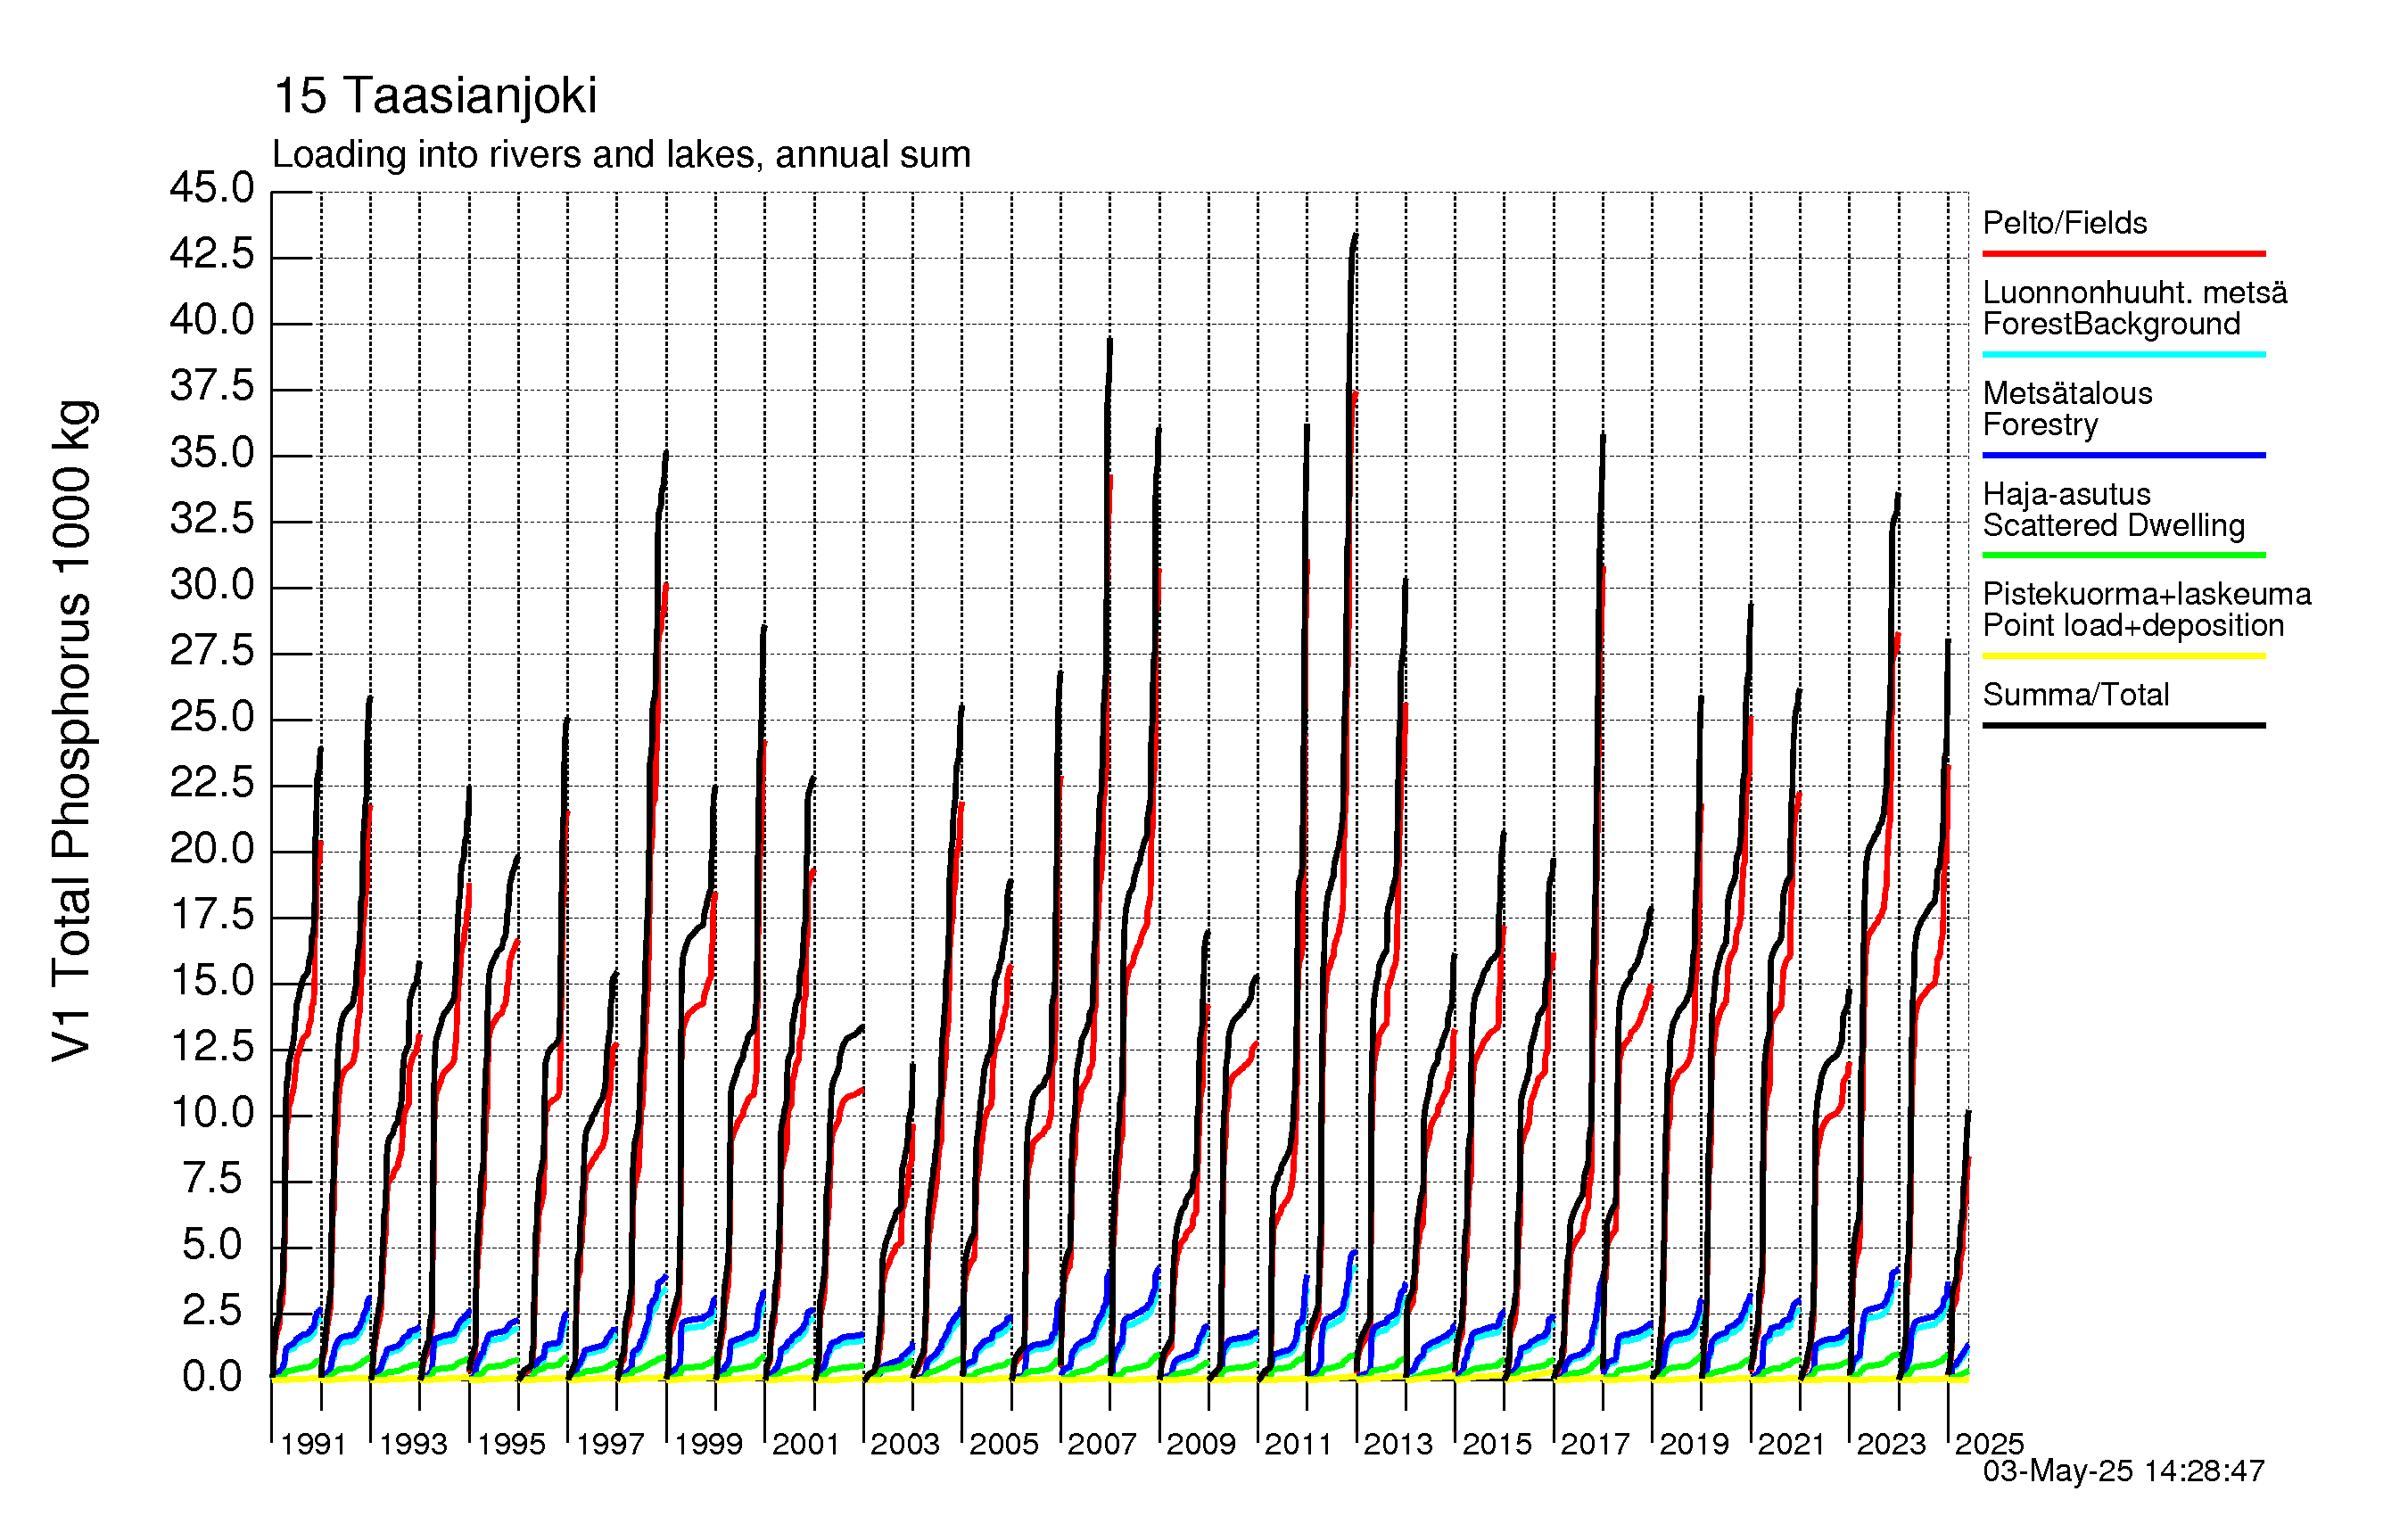Click the y-axis value 22.5
The image size is (2408, 1516).
(x=212, y=783)
